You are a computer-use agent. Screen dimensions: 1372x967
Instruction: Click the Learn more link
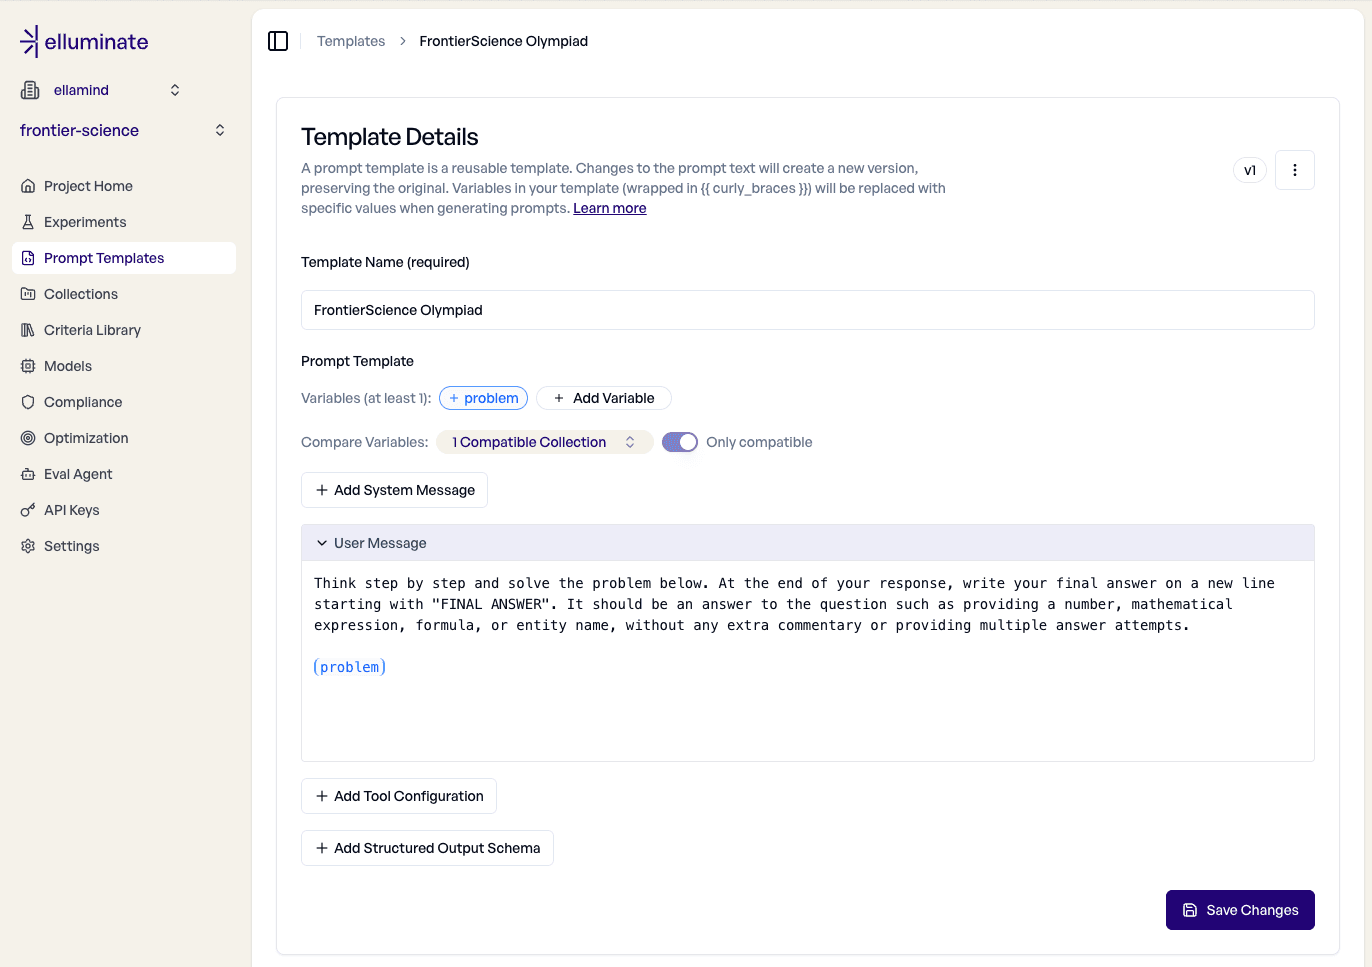[609, 207]
